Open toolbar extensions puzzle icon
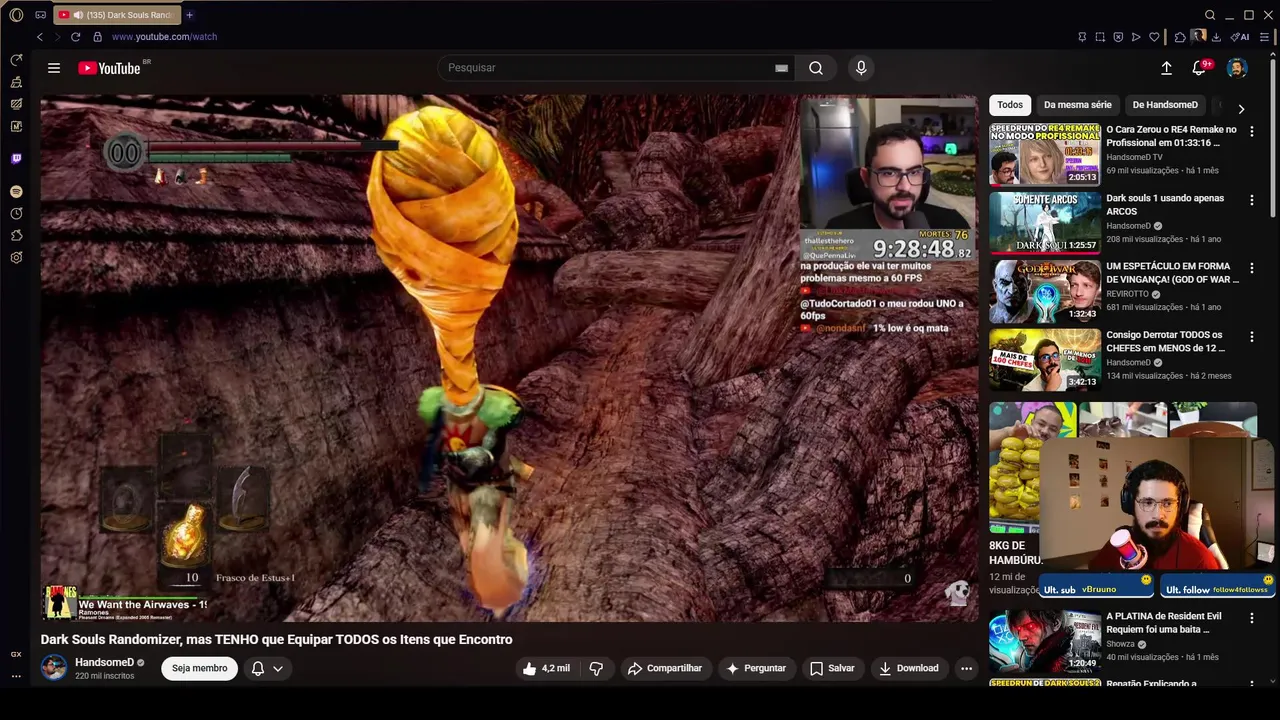Screen dimensions: 1280x720 click(x=1180, y=37)
